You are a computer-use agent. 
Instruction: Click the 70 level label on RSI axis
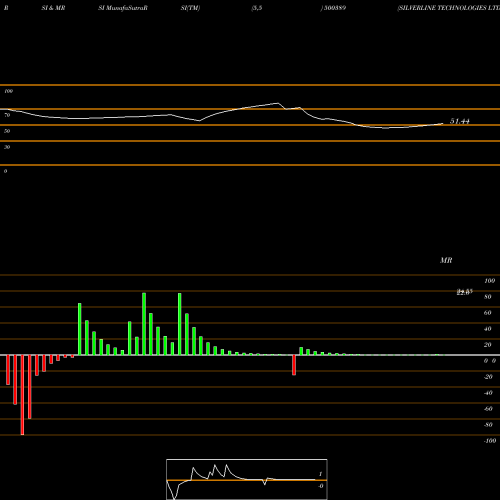click(x=7, y=115)
